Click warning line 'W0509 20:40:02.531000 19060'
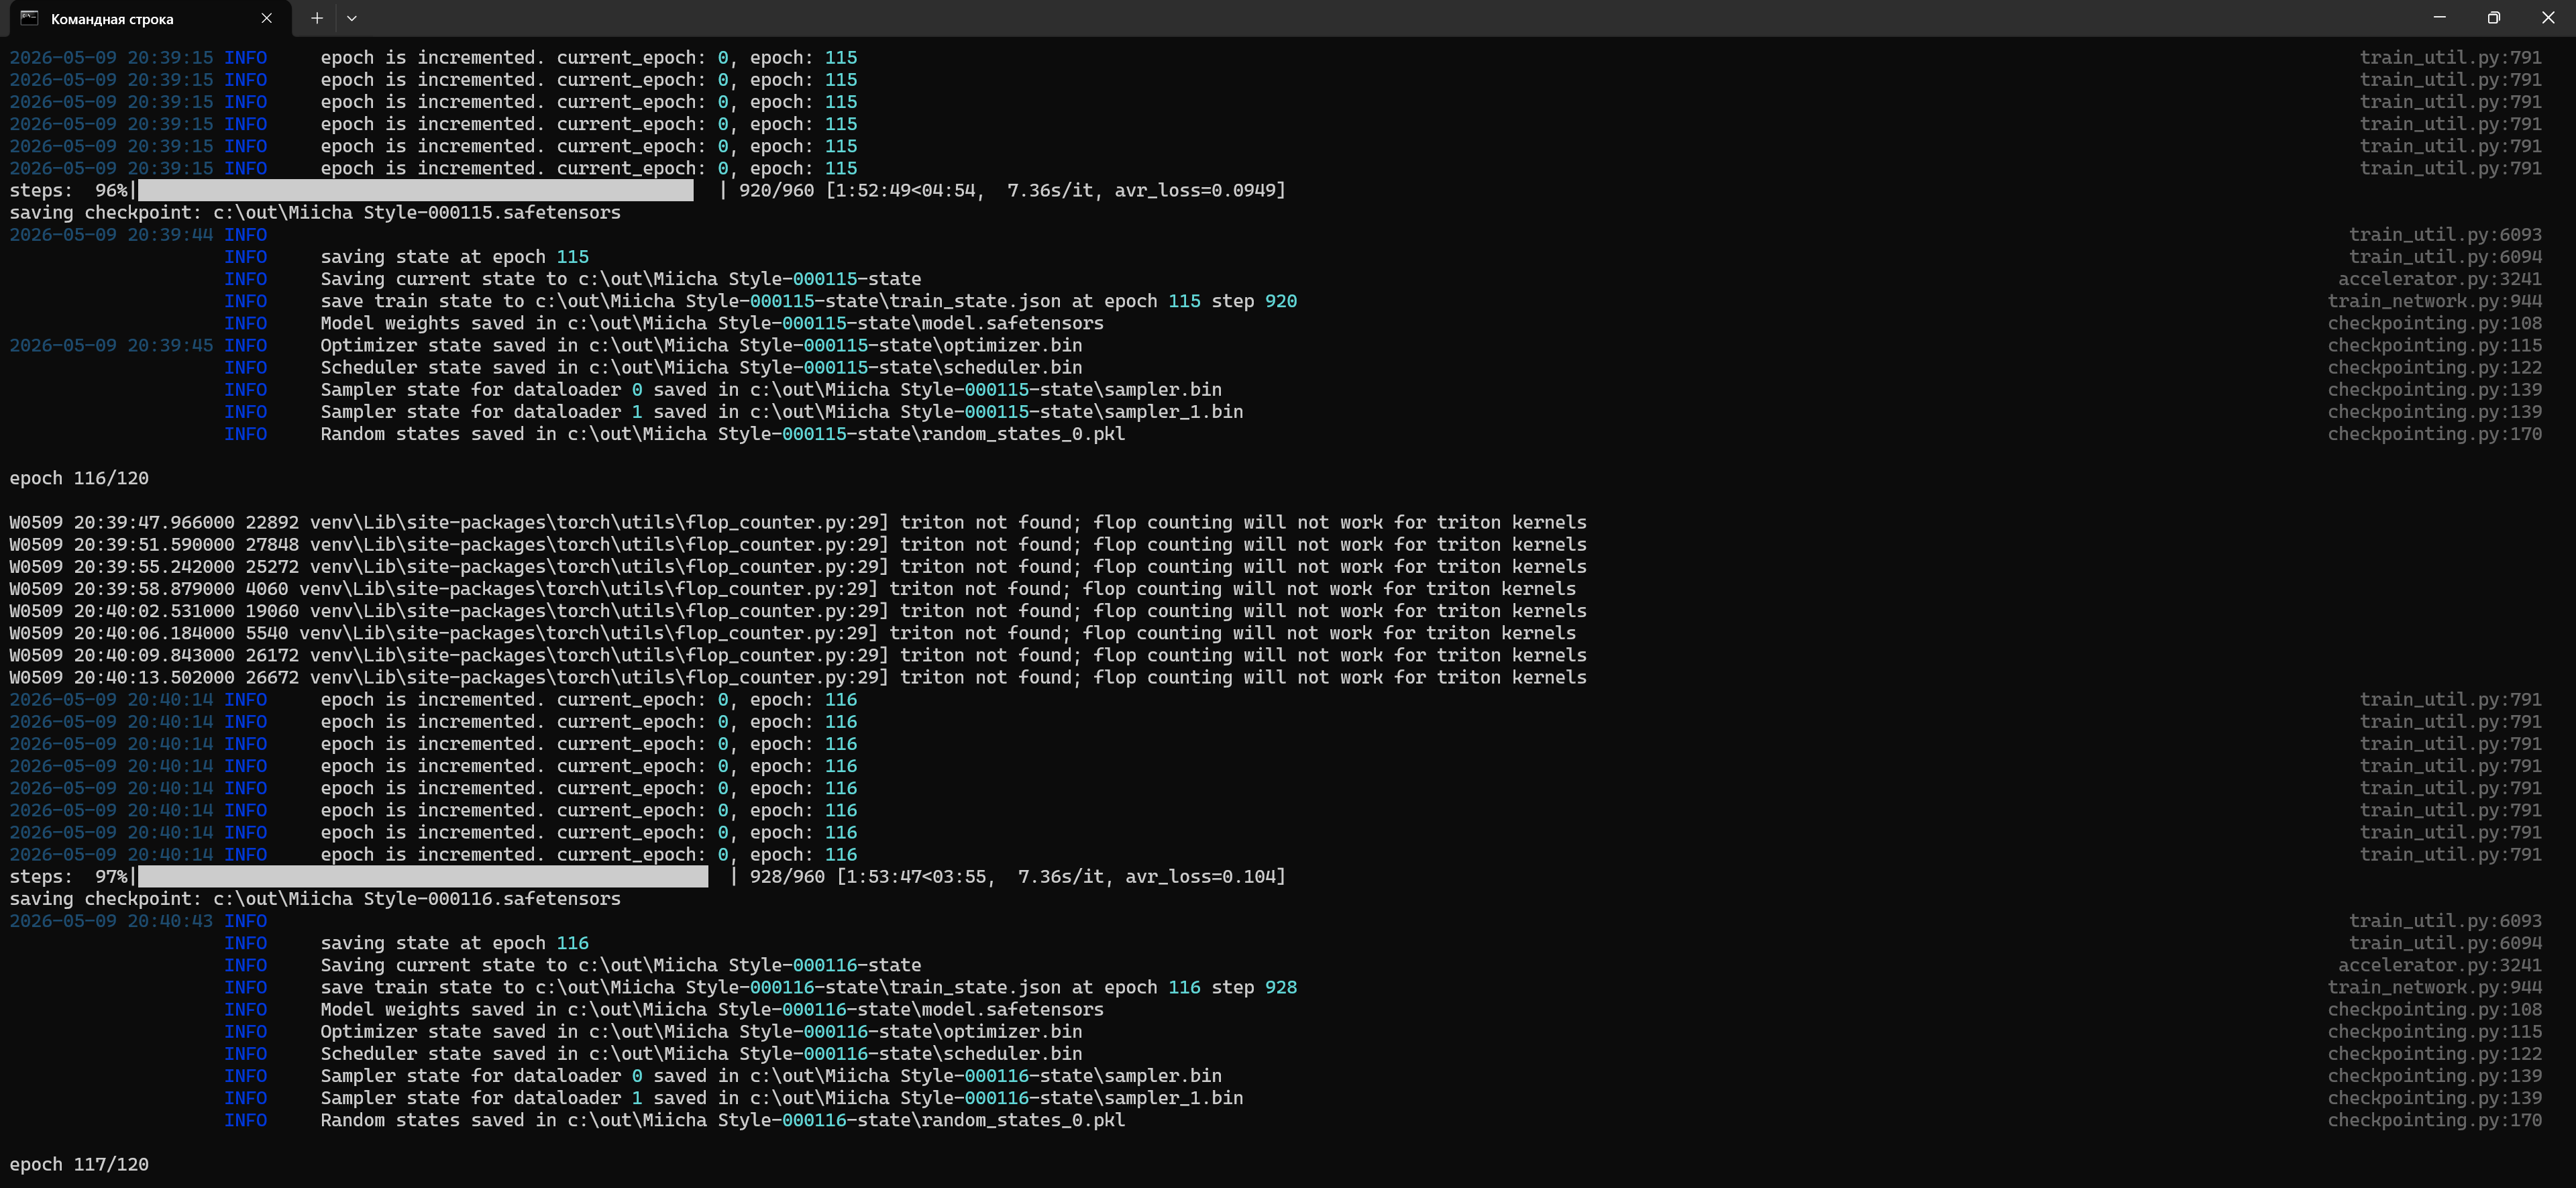Screen dimensions: 2576x1188 click(x=798, y=611)
